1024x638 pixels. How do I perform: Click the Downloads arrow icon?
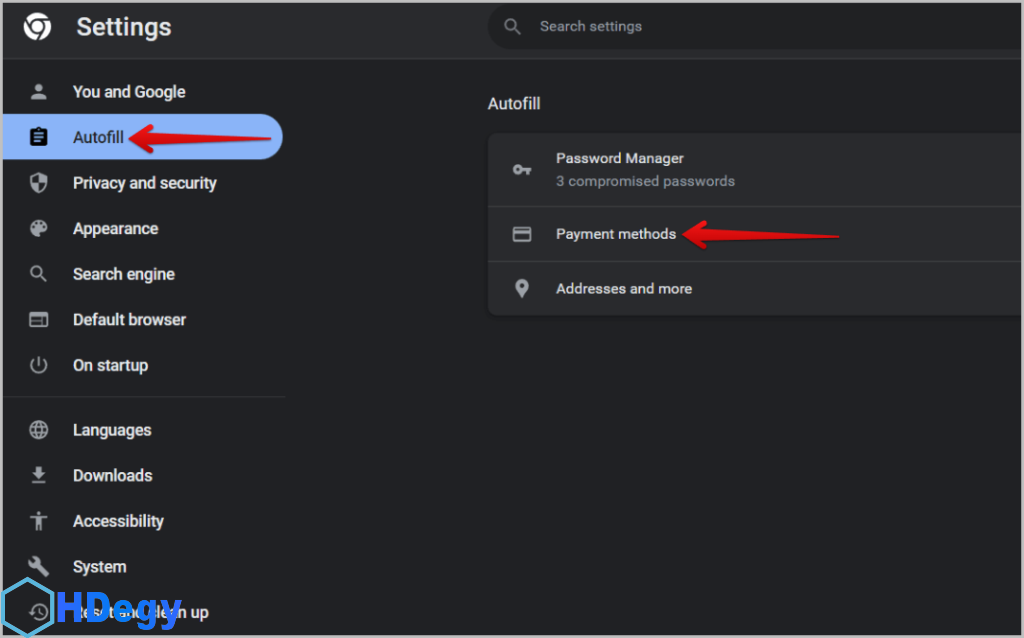39,476
